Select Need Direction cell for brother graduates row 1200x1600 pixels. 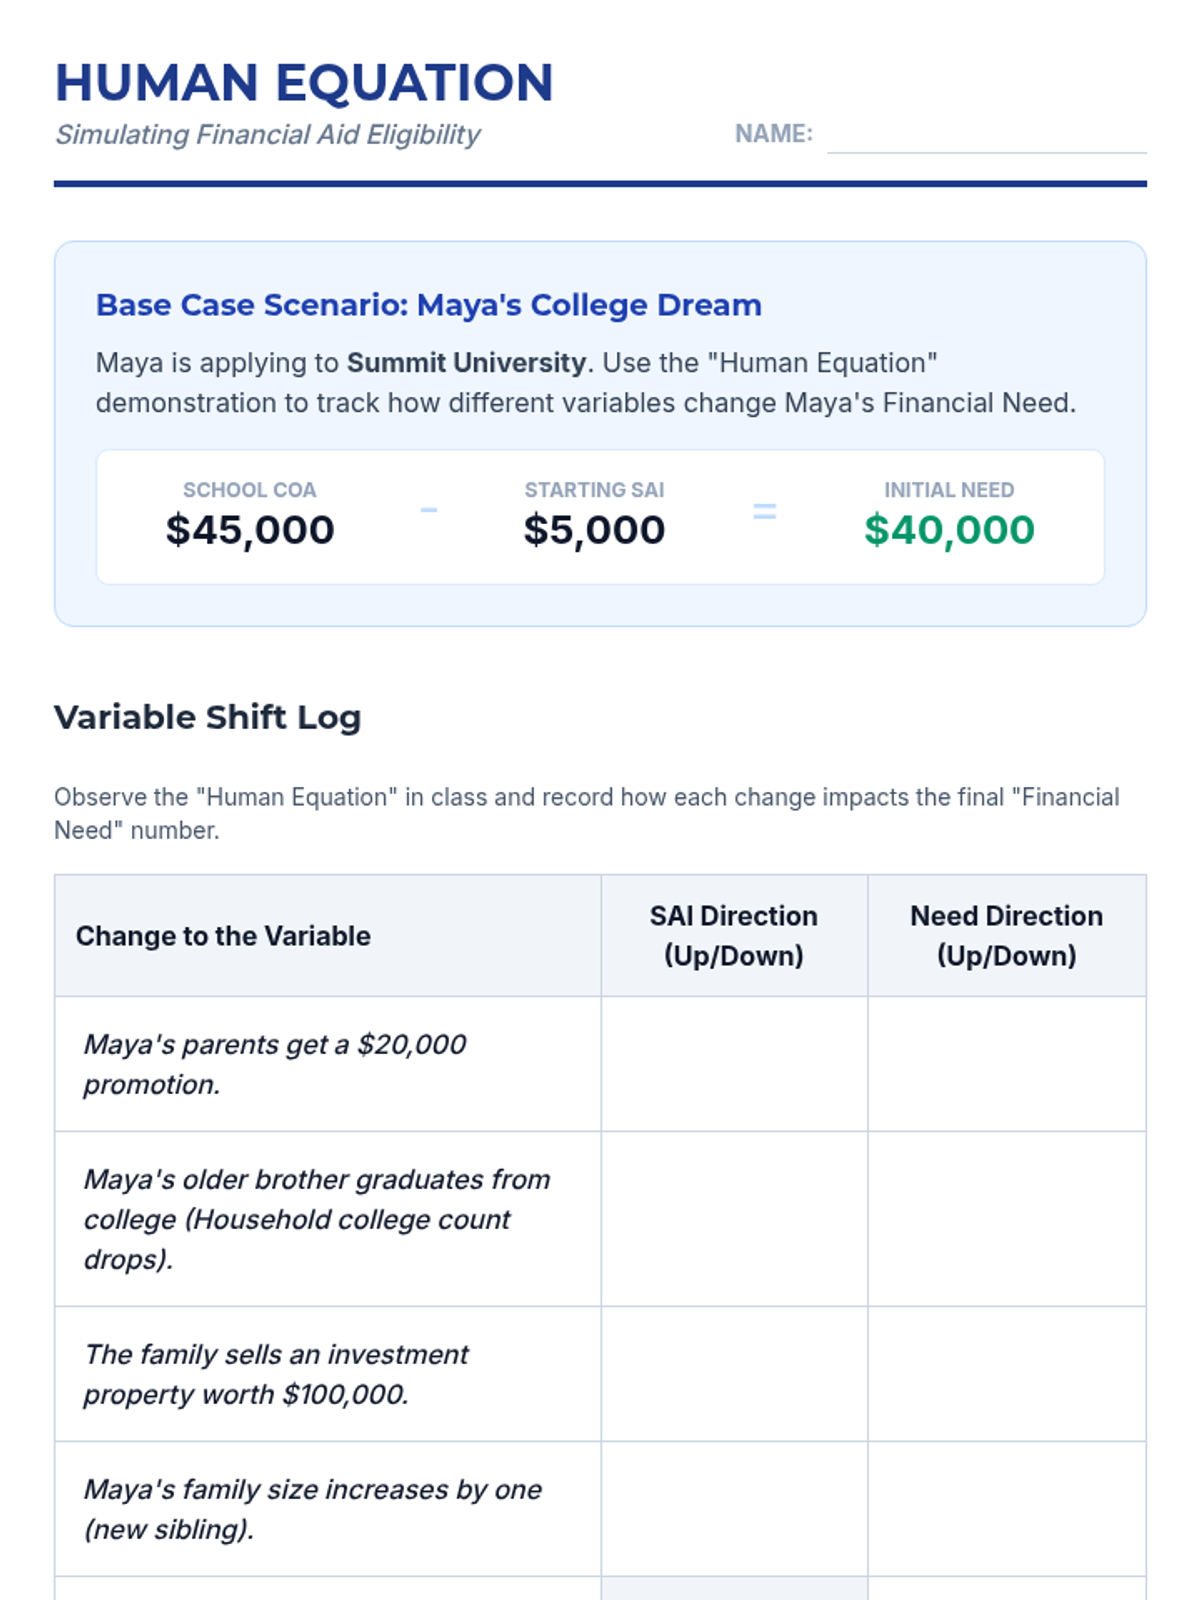click(x=1006, y=1219)
